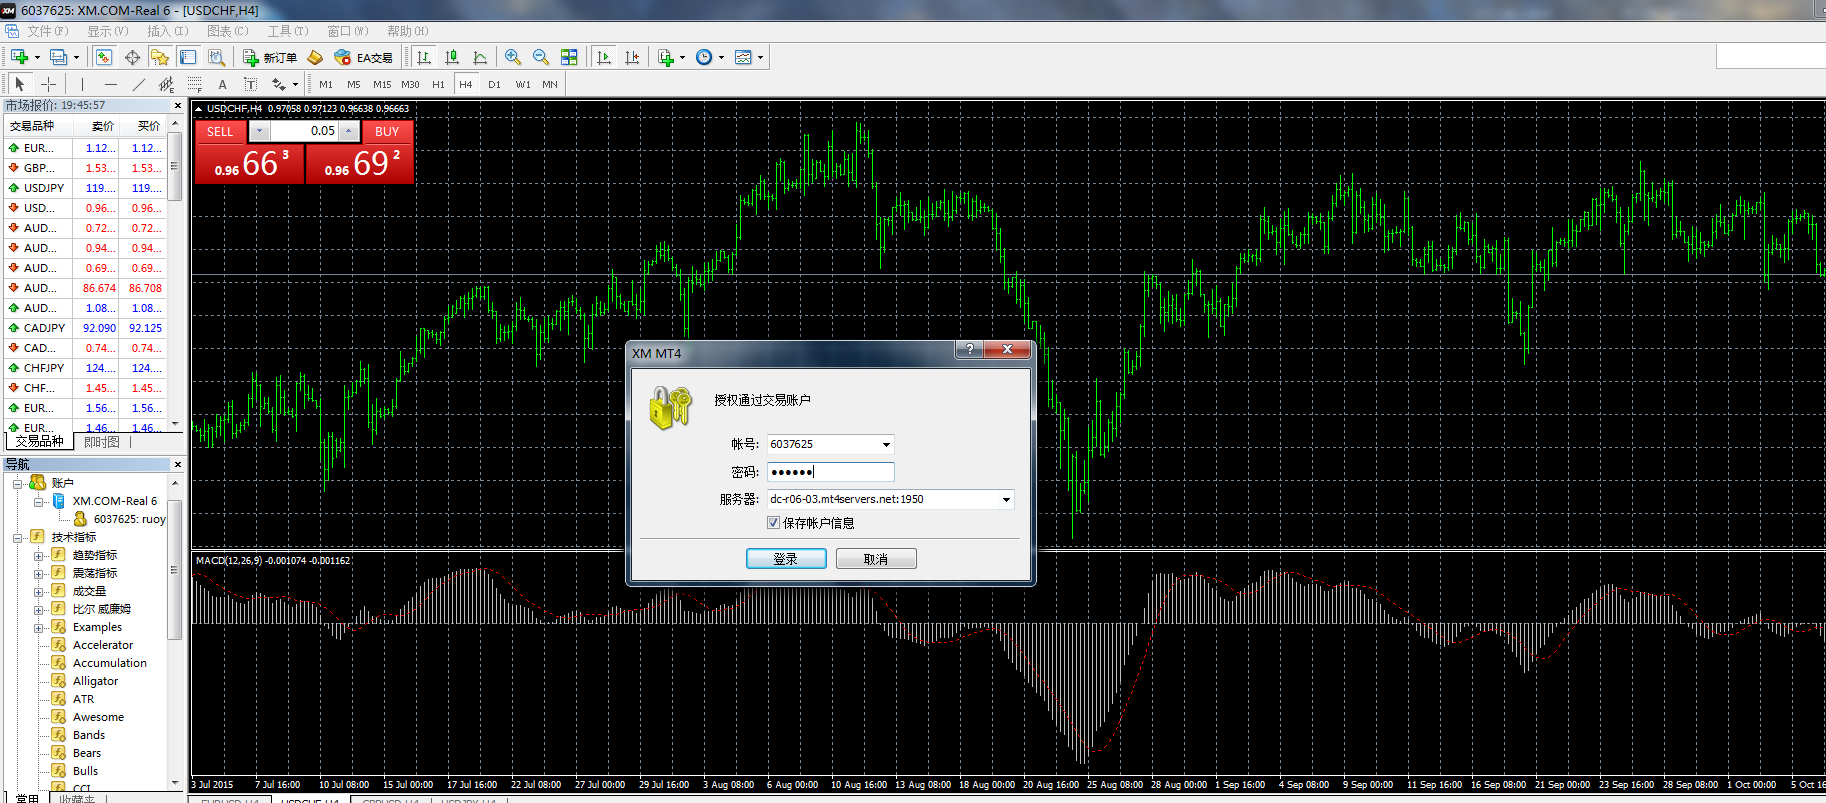
Task: Toggle the Data Window crosshair-circle icon
Action: point(132,57)
